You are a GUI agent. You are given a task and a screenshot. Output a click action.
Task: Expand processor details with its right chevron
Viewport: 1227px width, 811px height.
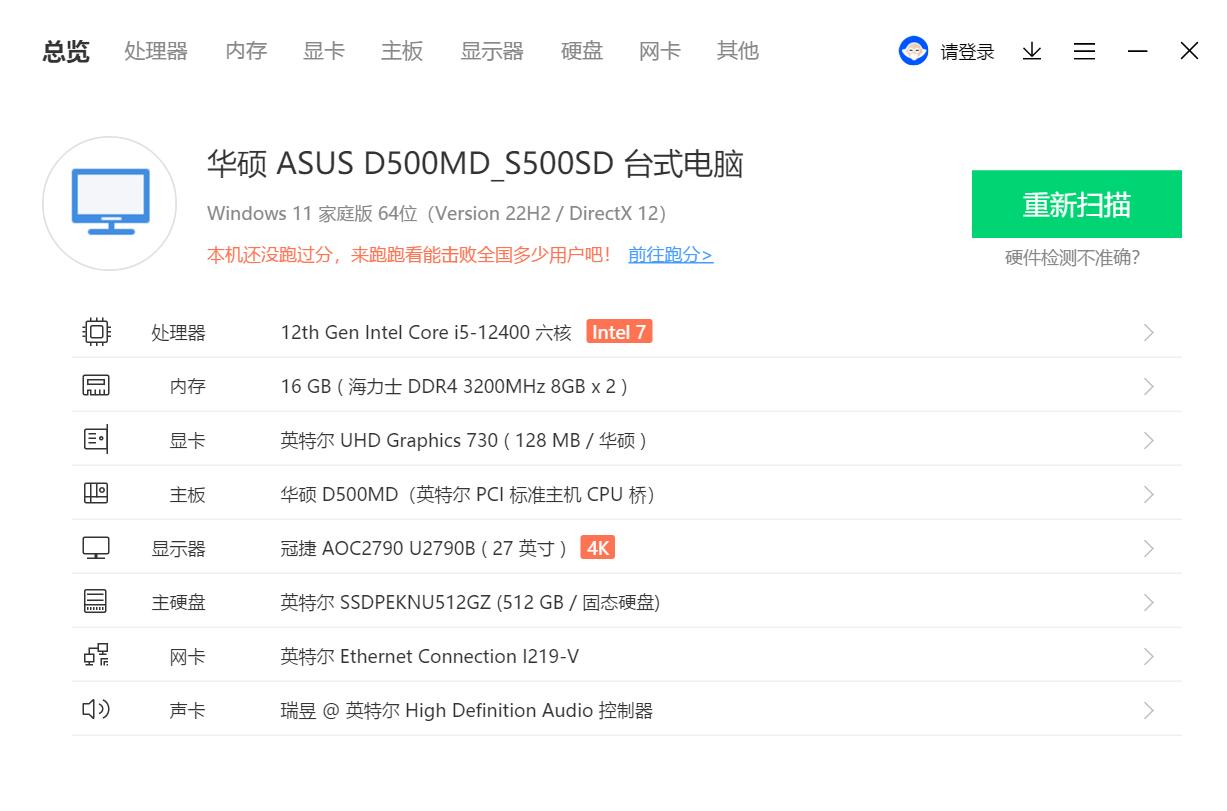point(1148,331)
